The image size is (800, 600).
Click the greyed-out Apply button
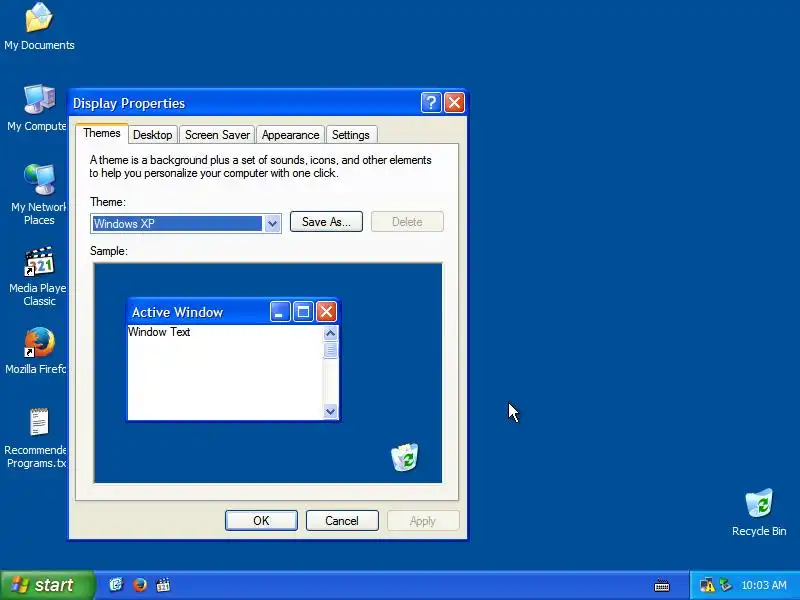(x=423, y=520)
